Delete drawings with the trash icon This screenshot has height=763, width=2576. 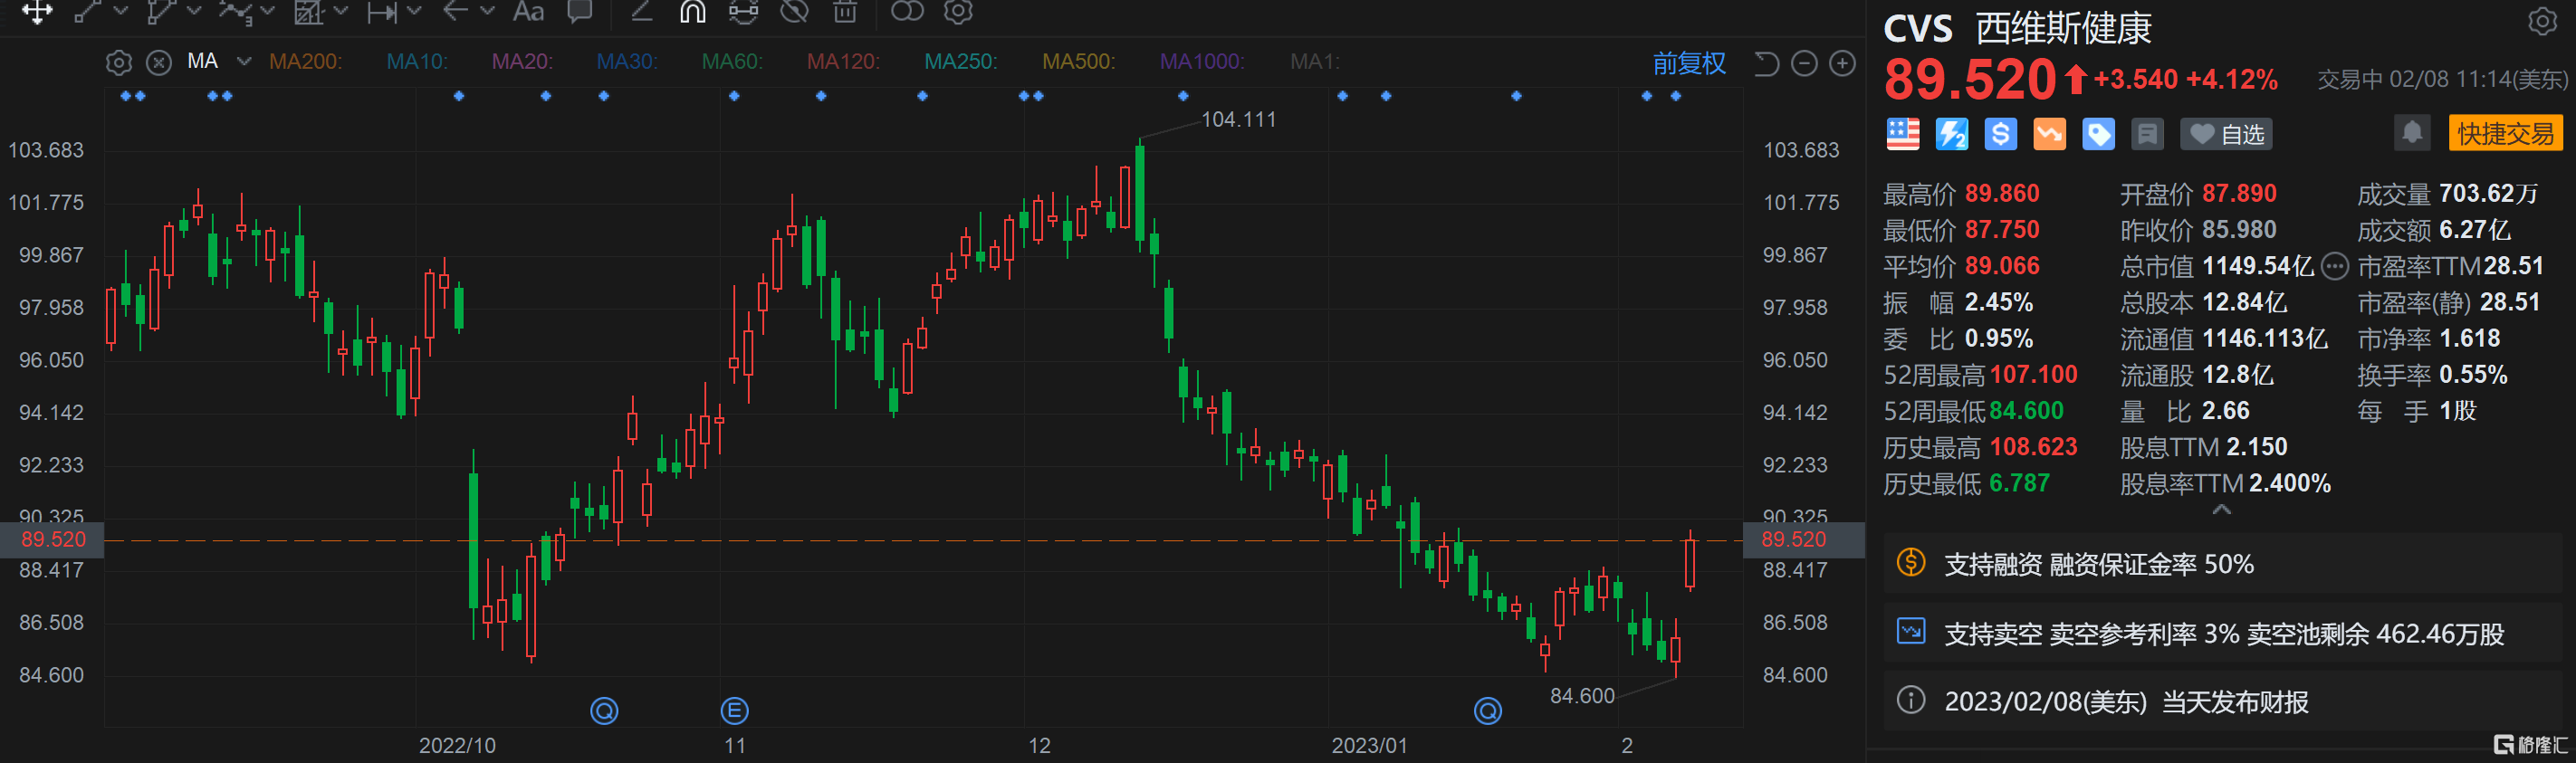(845, 12)
